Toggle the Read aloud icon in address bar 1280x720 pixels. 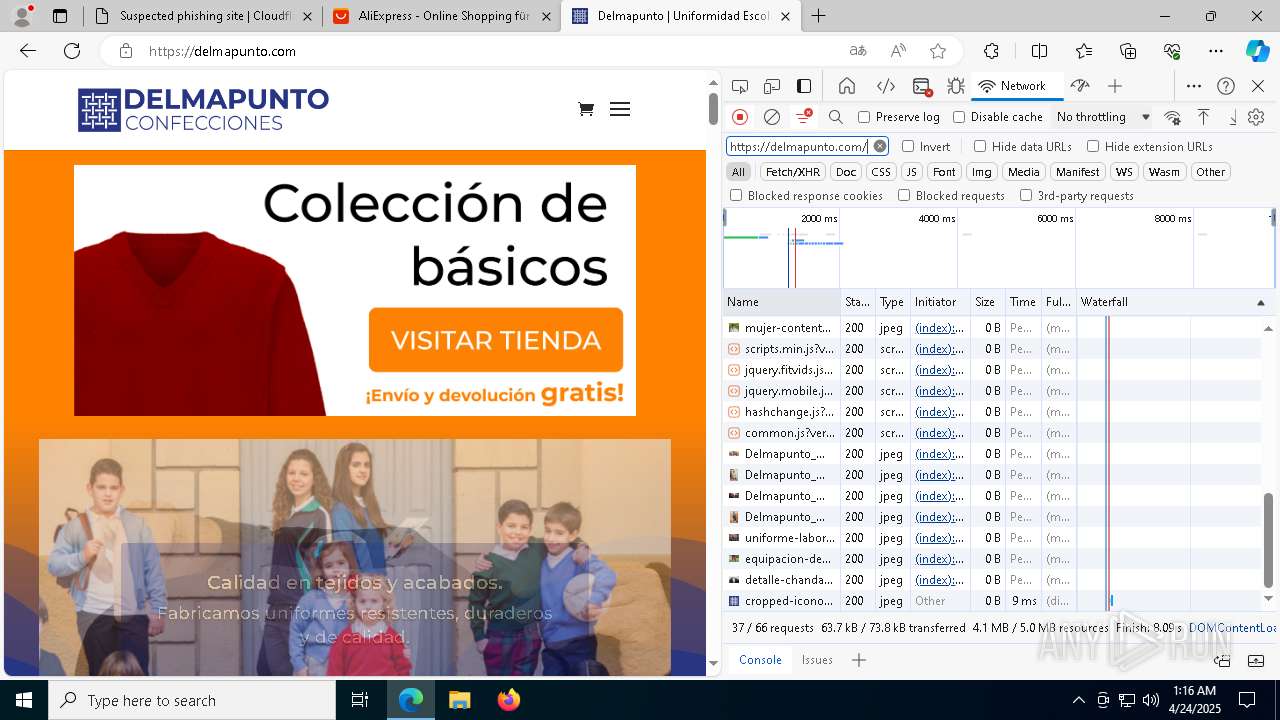click(898, 51)
